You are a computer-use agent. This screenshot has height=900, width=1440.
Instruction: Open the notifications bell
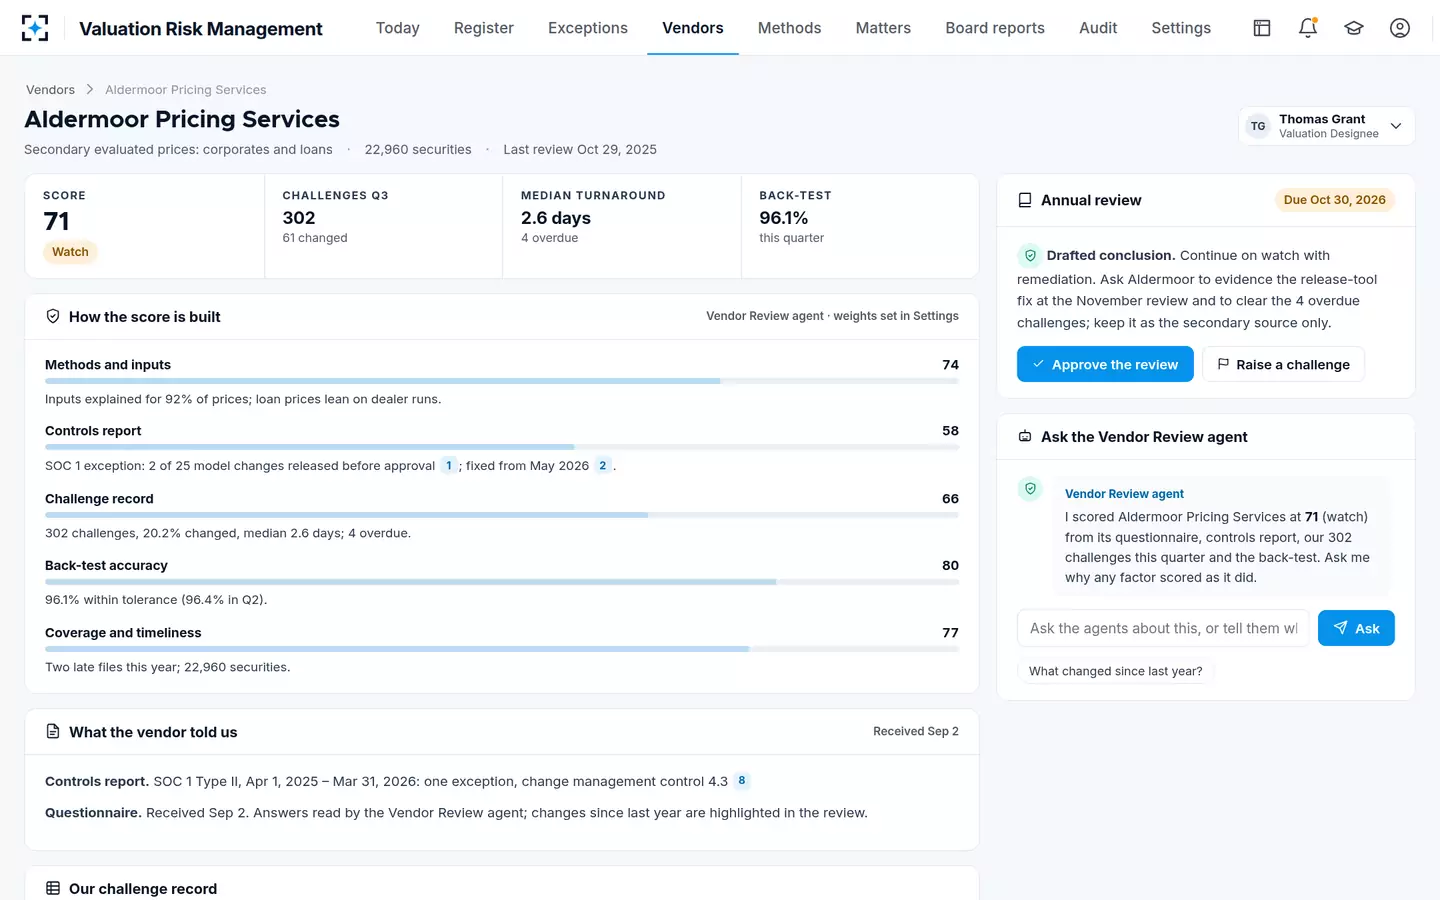[1308, 28]
